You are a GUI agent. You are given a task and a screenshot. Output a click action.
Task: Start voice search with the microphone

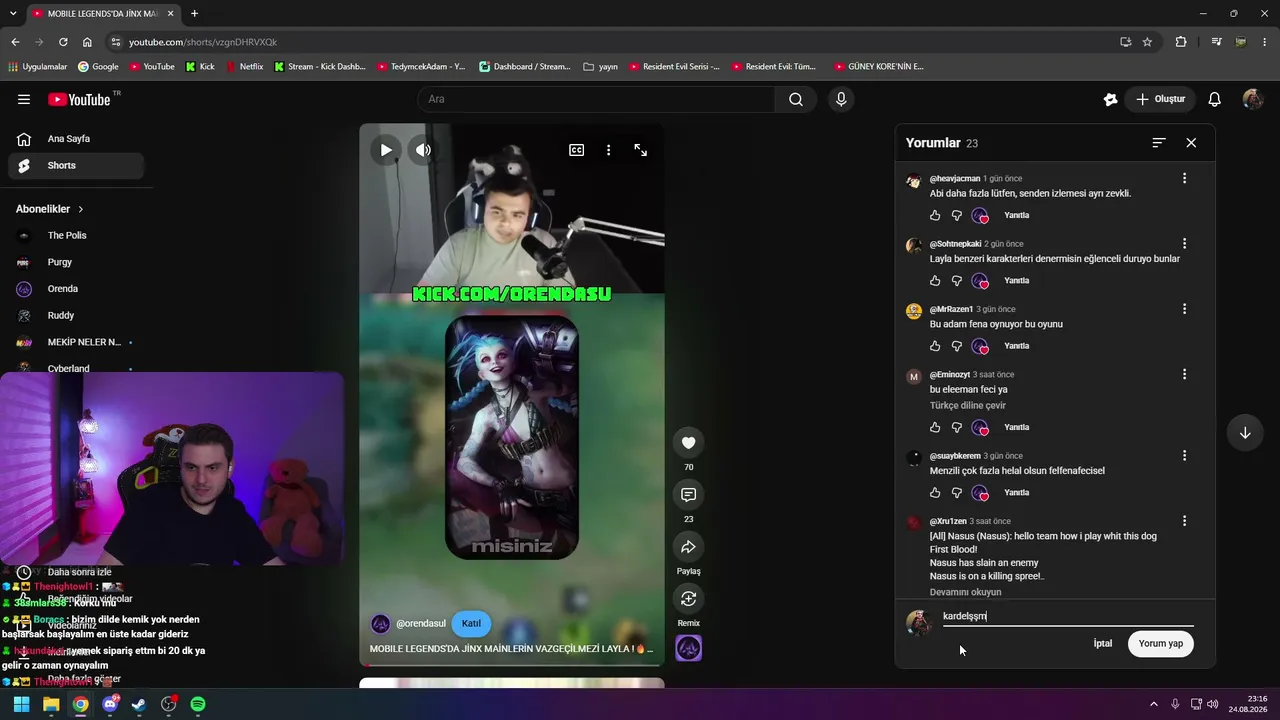tap(841, 99)
